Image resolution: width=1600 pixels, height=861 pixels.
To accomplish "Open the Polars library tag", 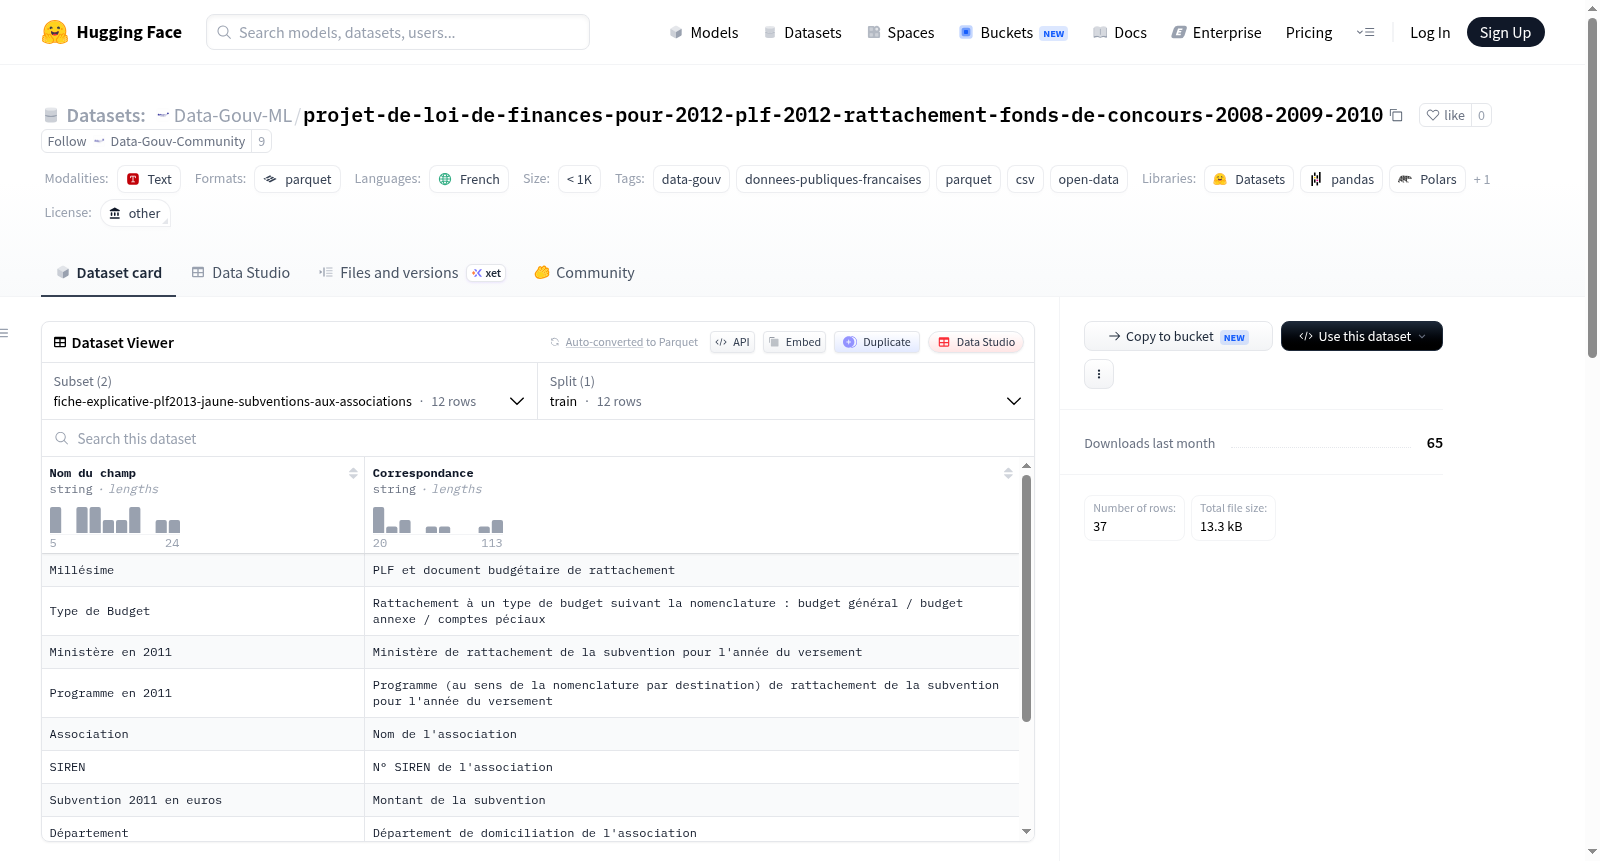I will tap(1427, 179).
